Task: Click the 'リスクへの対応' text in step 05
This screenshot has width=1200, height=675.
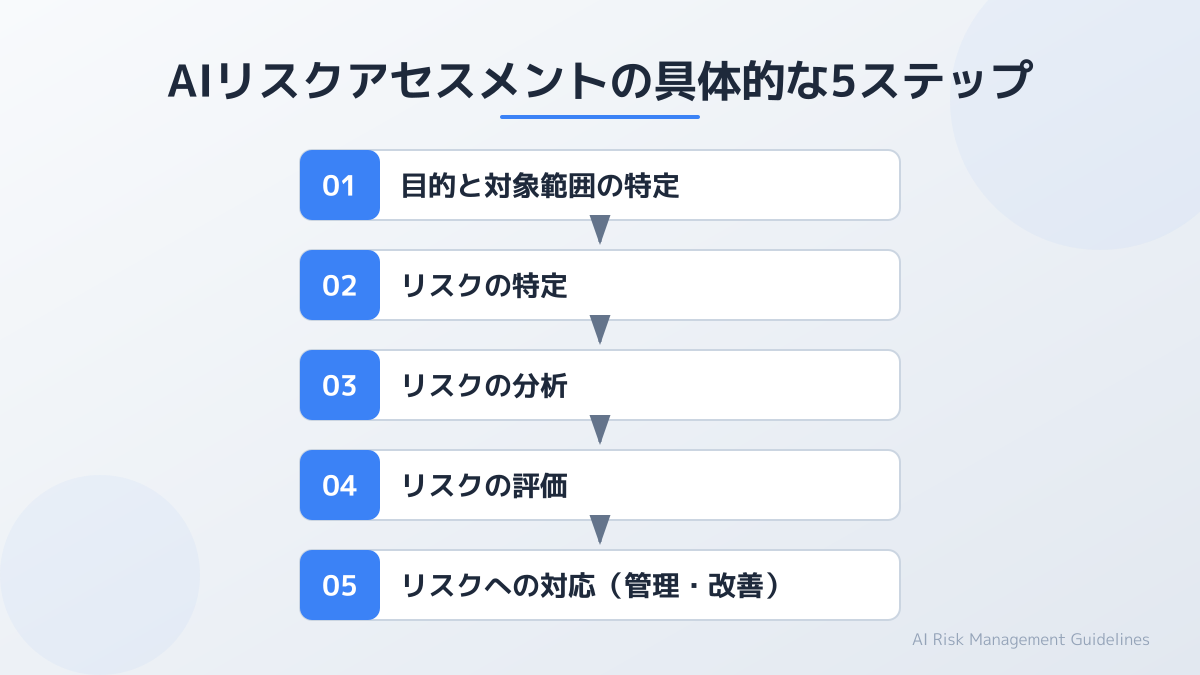Action: point(484,586)
